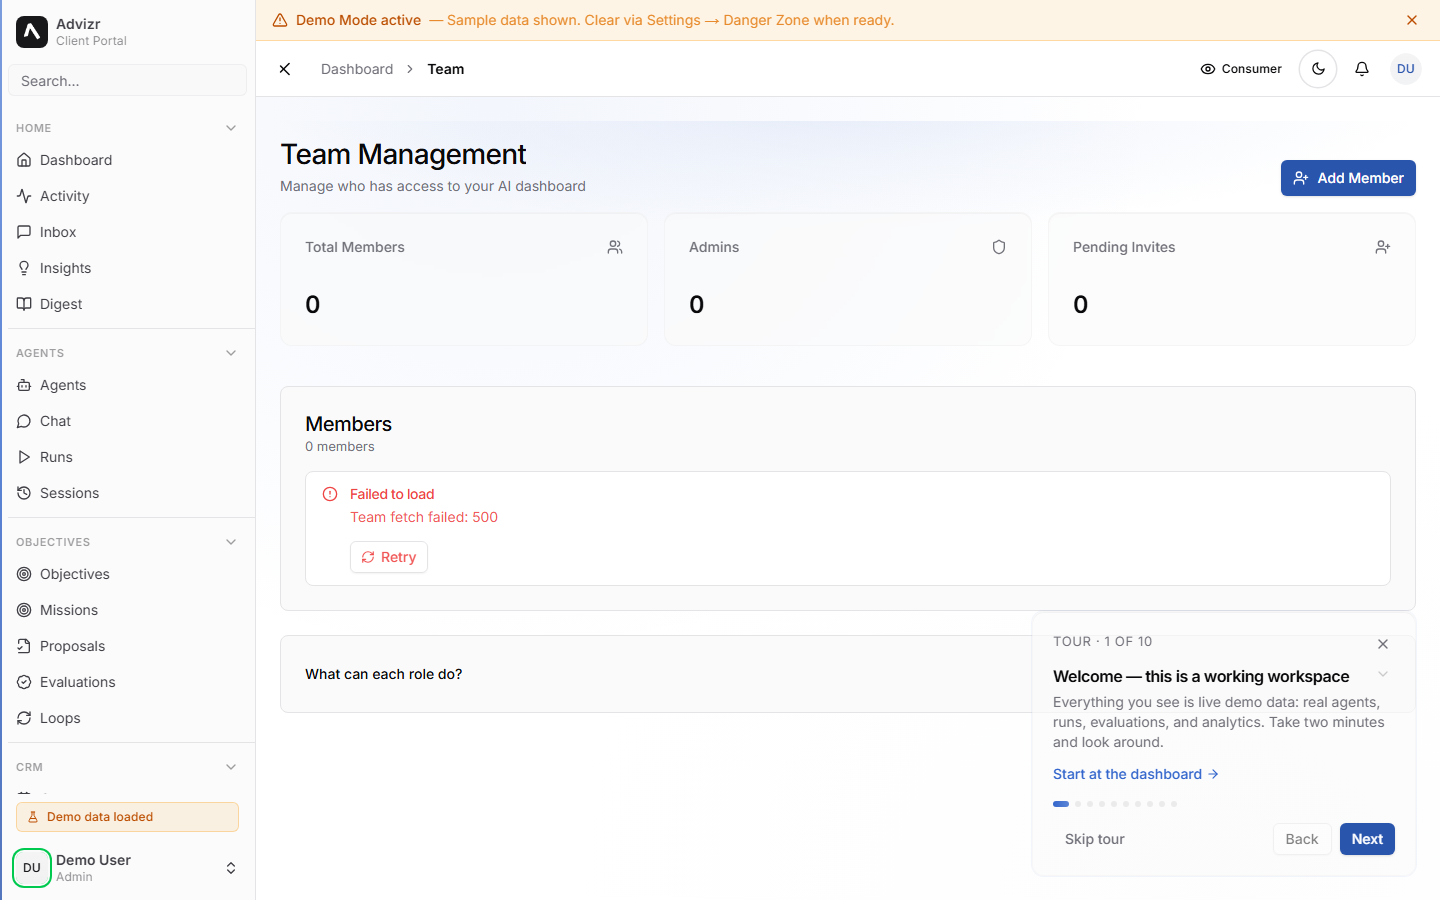Click the Objectives target icon

(24, 574)
